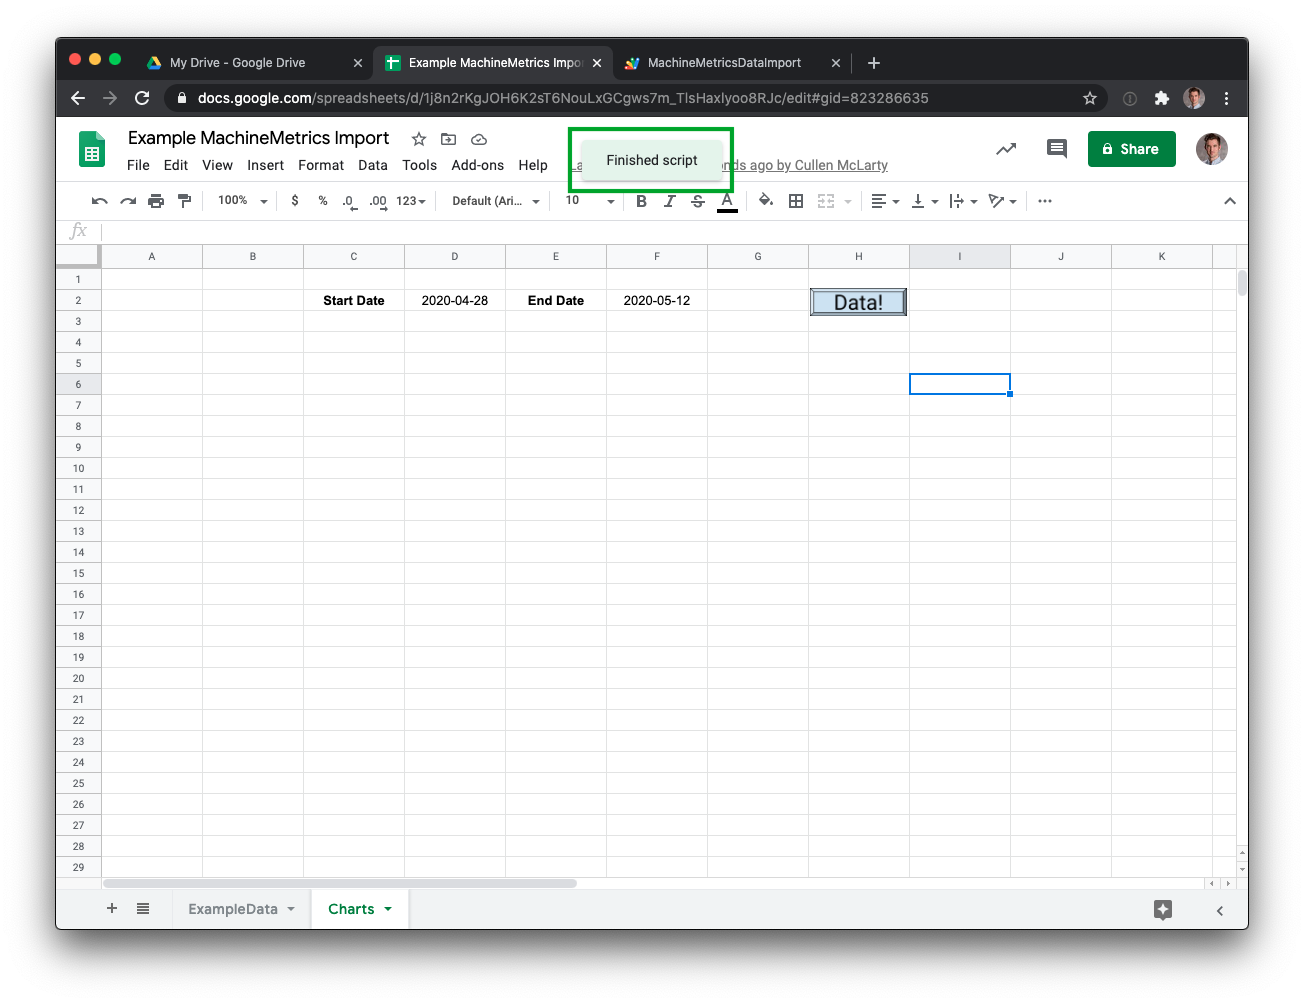Screen dimensions: 1304x1003
Task: Switch to the ExampleData sheet tab
Action: tap(233, 909)
